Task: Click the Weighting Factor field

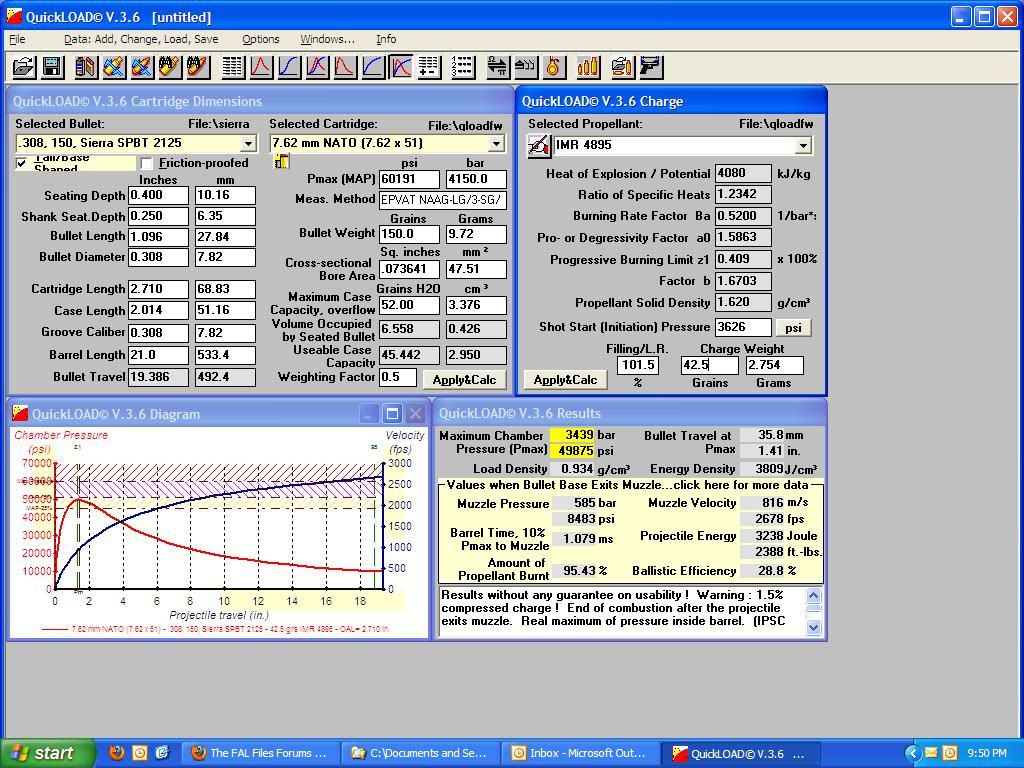Action: [x=397, y=377]
